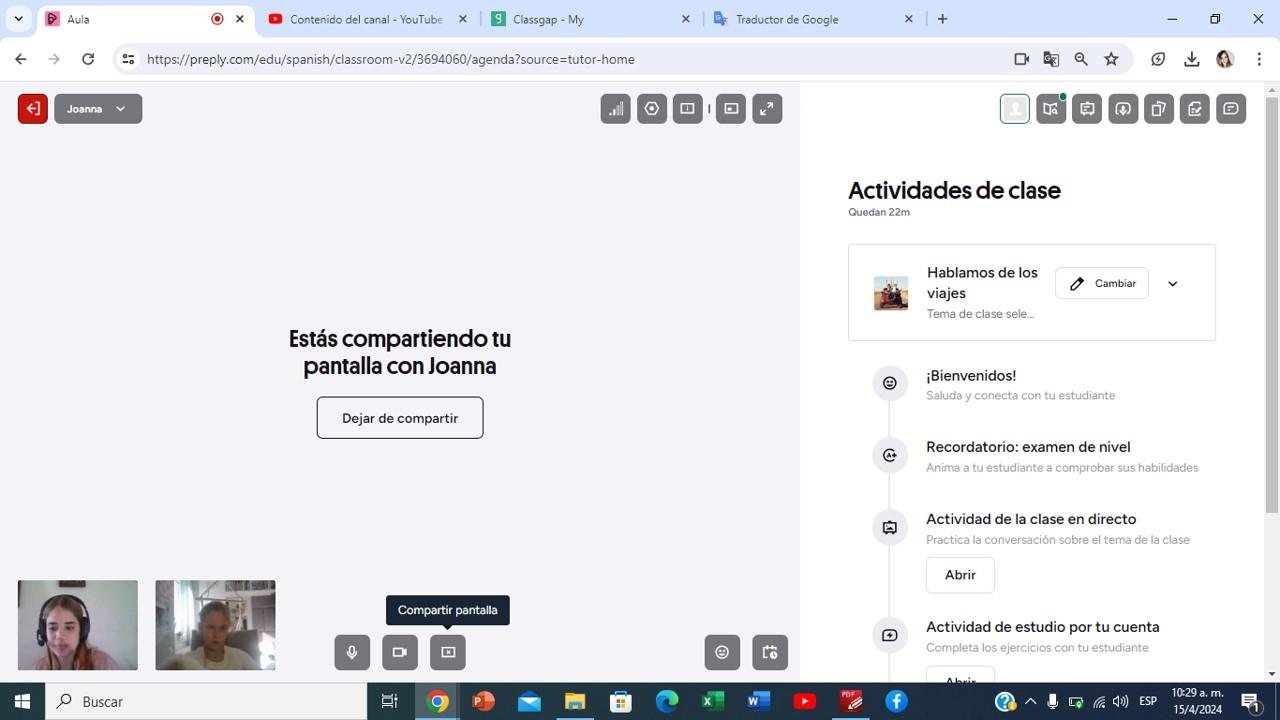
Task: Click Cambiar to change the lesson topic
Action: [x=1102, y=284]
